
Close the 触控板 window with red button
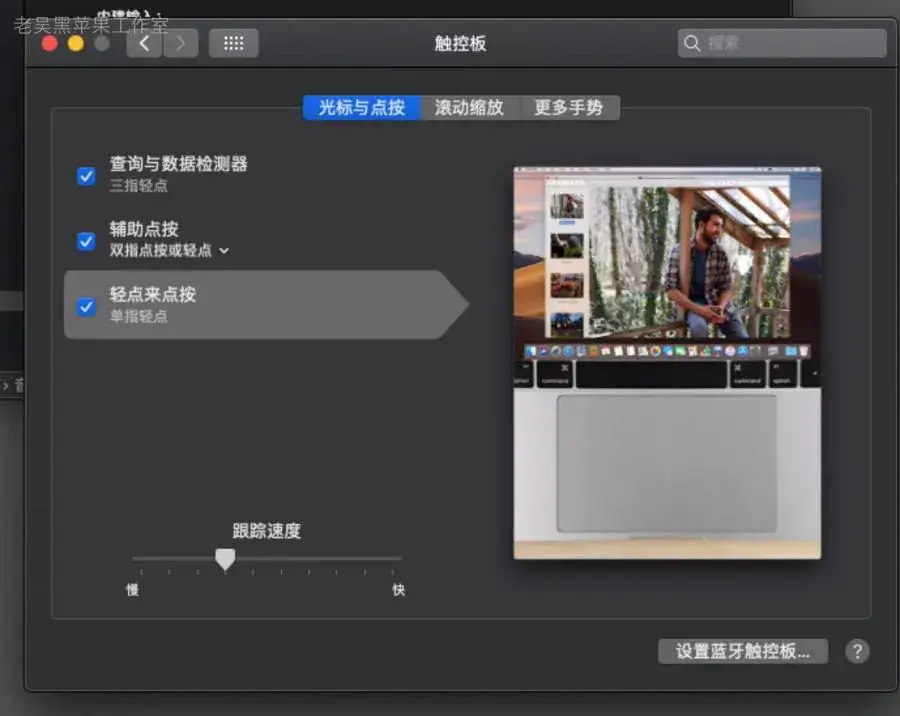[50, 44]
